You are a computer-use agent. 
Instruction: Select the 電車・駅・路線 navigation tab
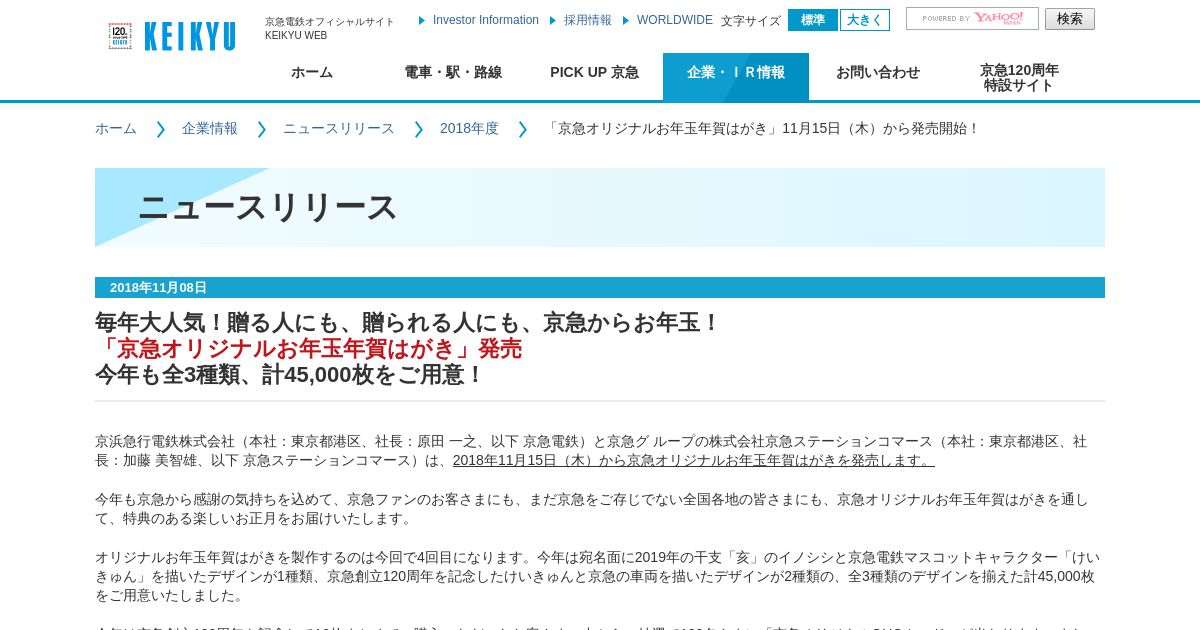[x=453, y=73]
